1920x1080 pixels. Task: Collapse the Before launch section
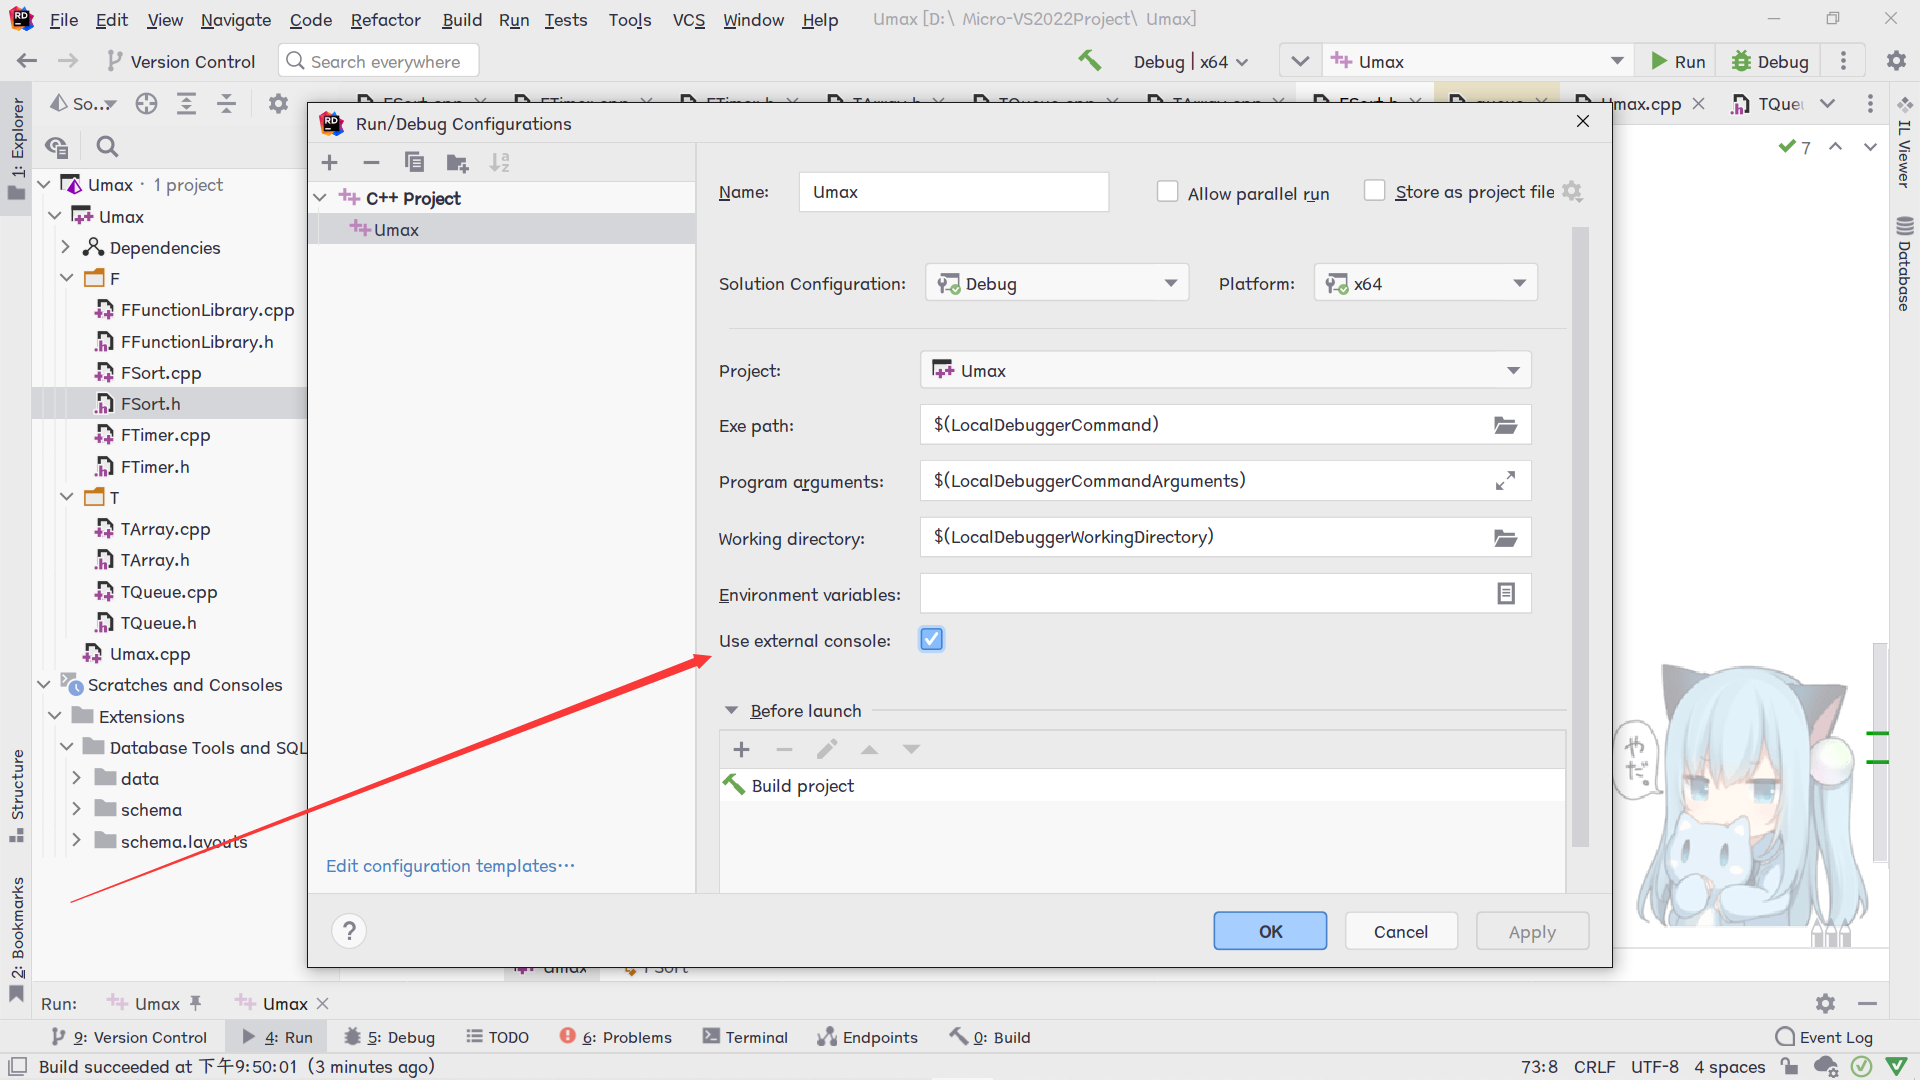tap(731, 711)
